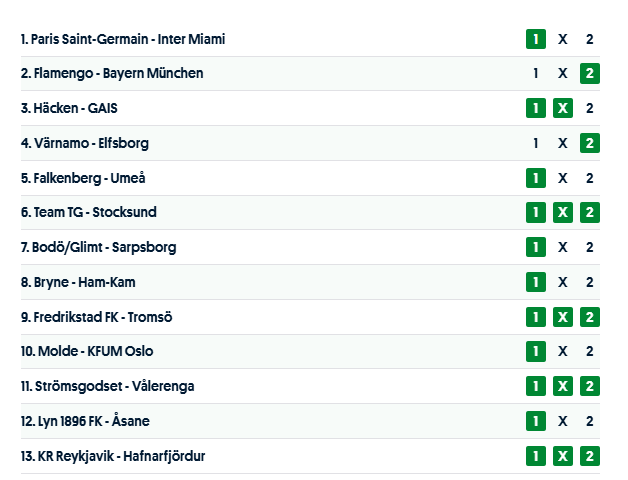The image size is (628, 480).
Task: Deselect 1 for Paris Saint-Germain - Inter Miami
Action: [x=535, y=39]
